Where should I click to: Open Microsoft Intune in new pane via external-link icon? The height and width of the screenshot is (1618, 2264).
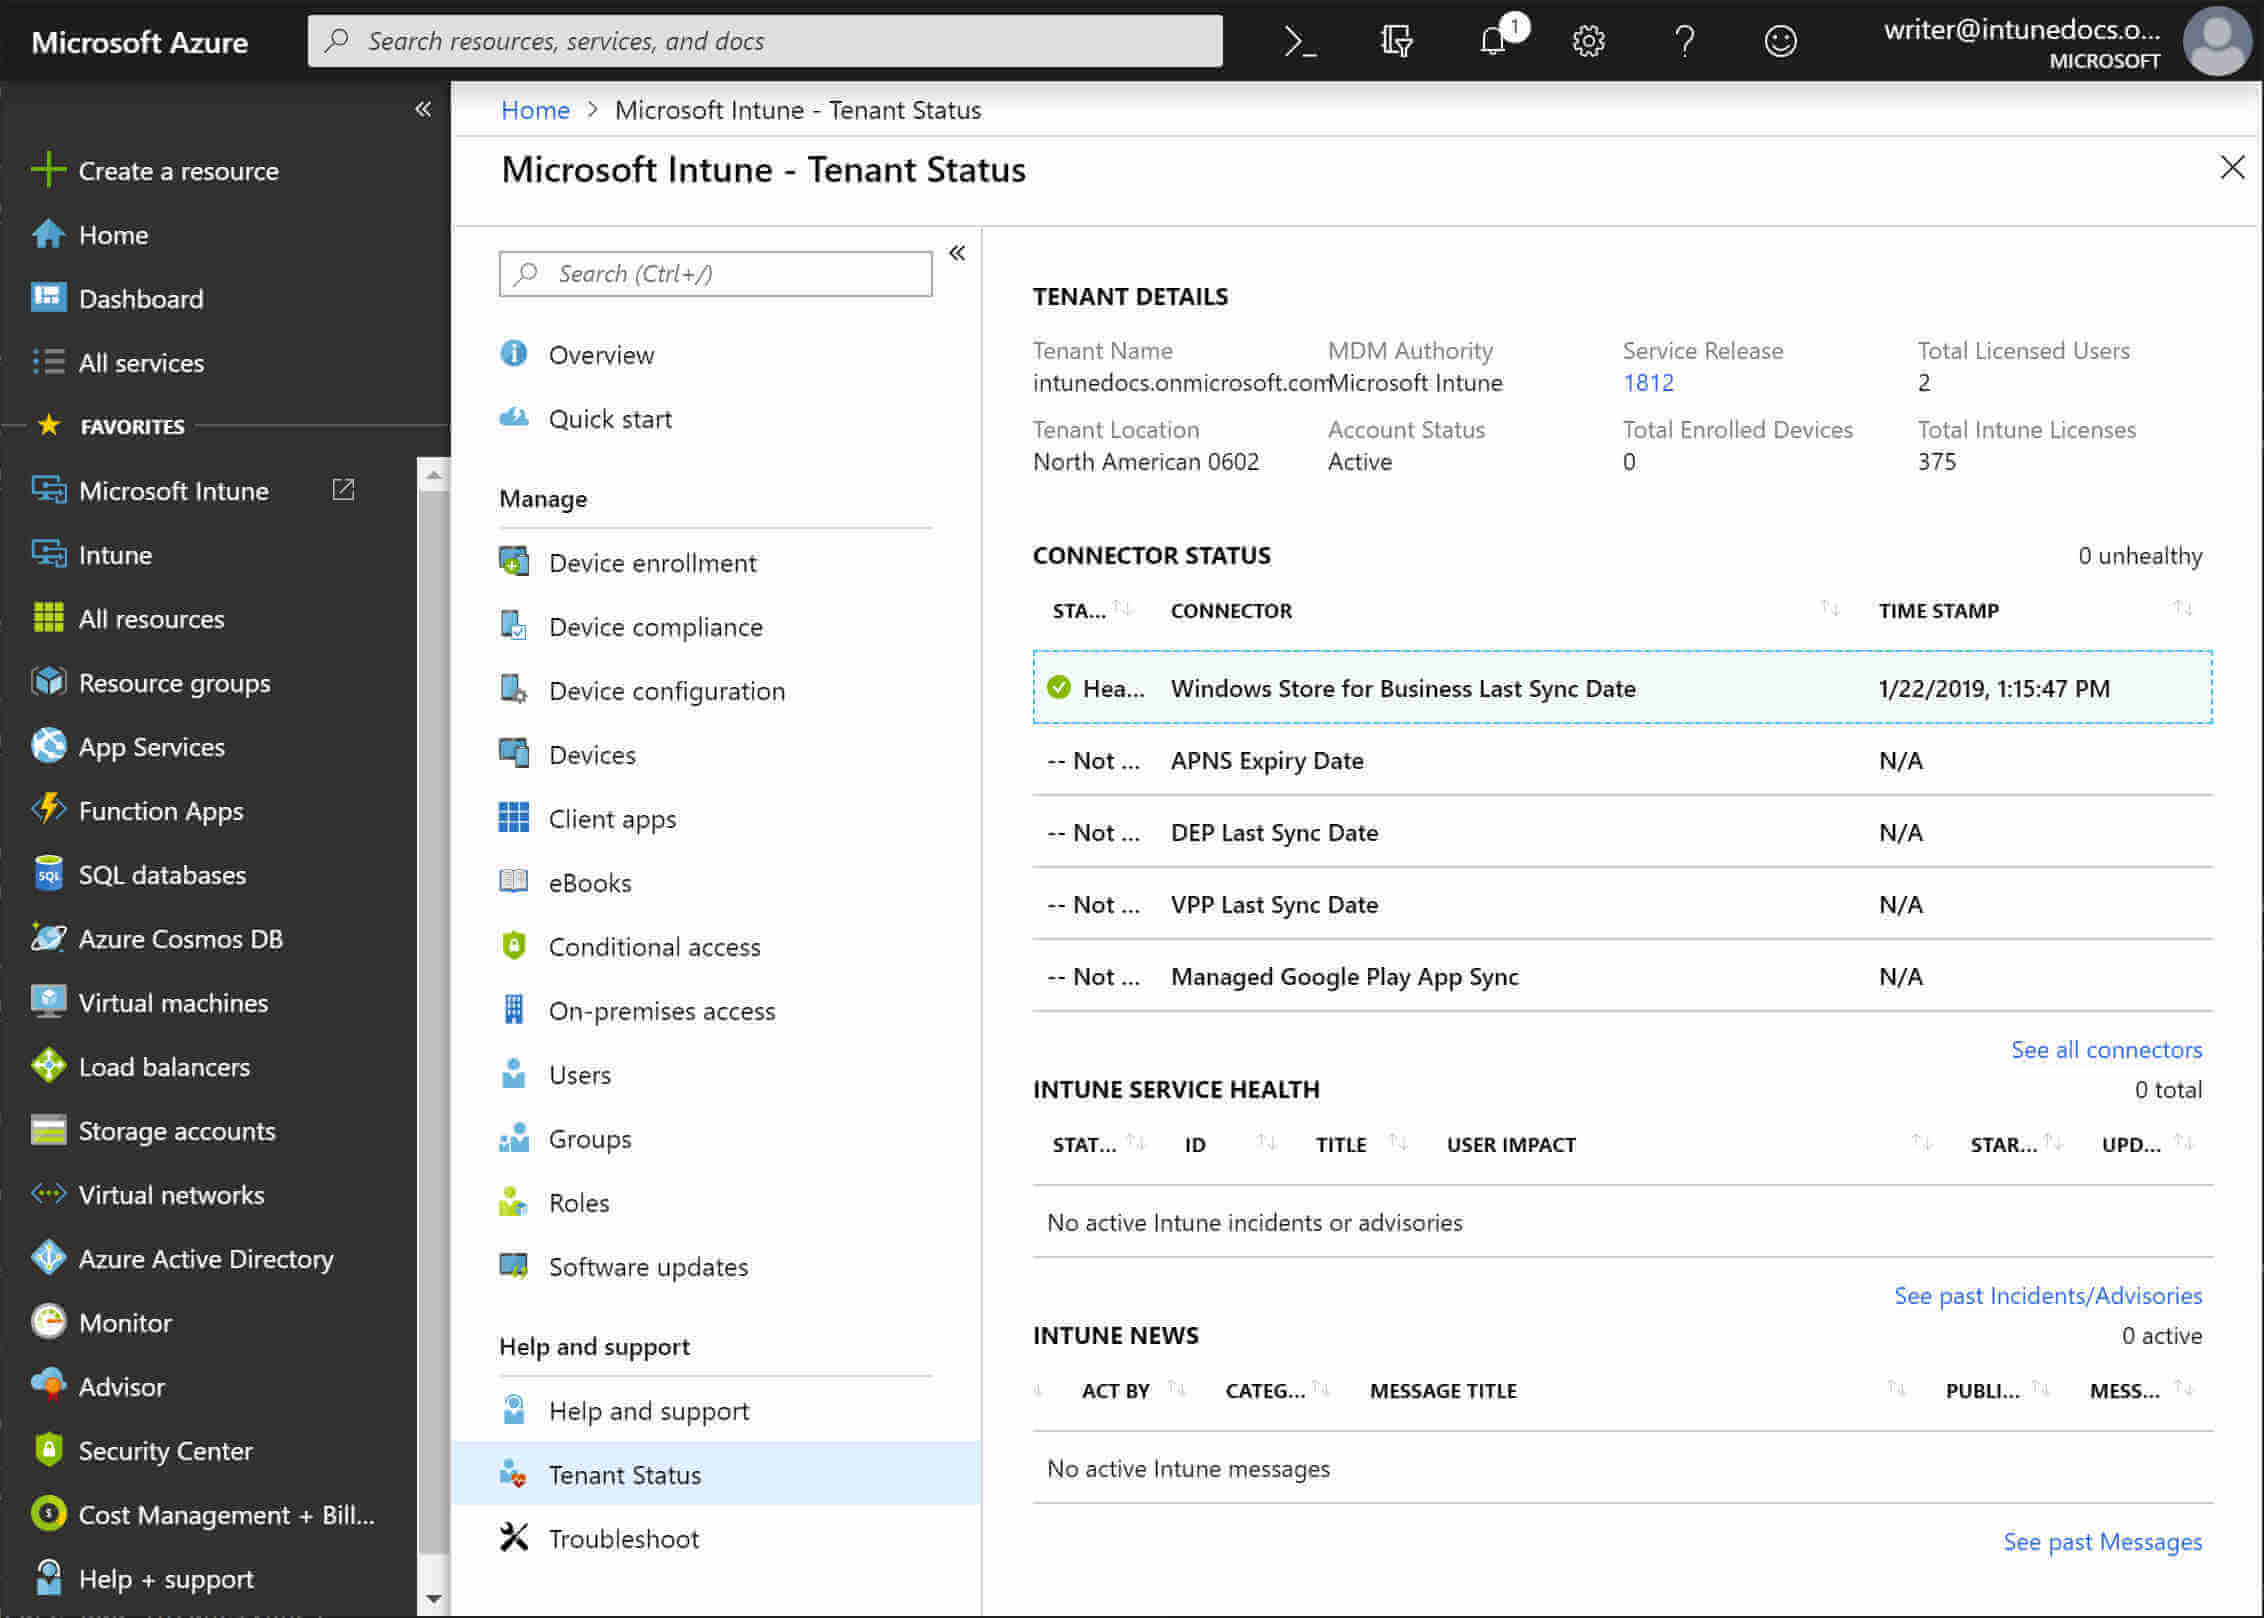[341, 490]
